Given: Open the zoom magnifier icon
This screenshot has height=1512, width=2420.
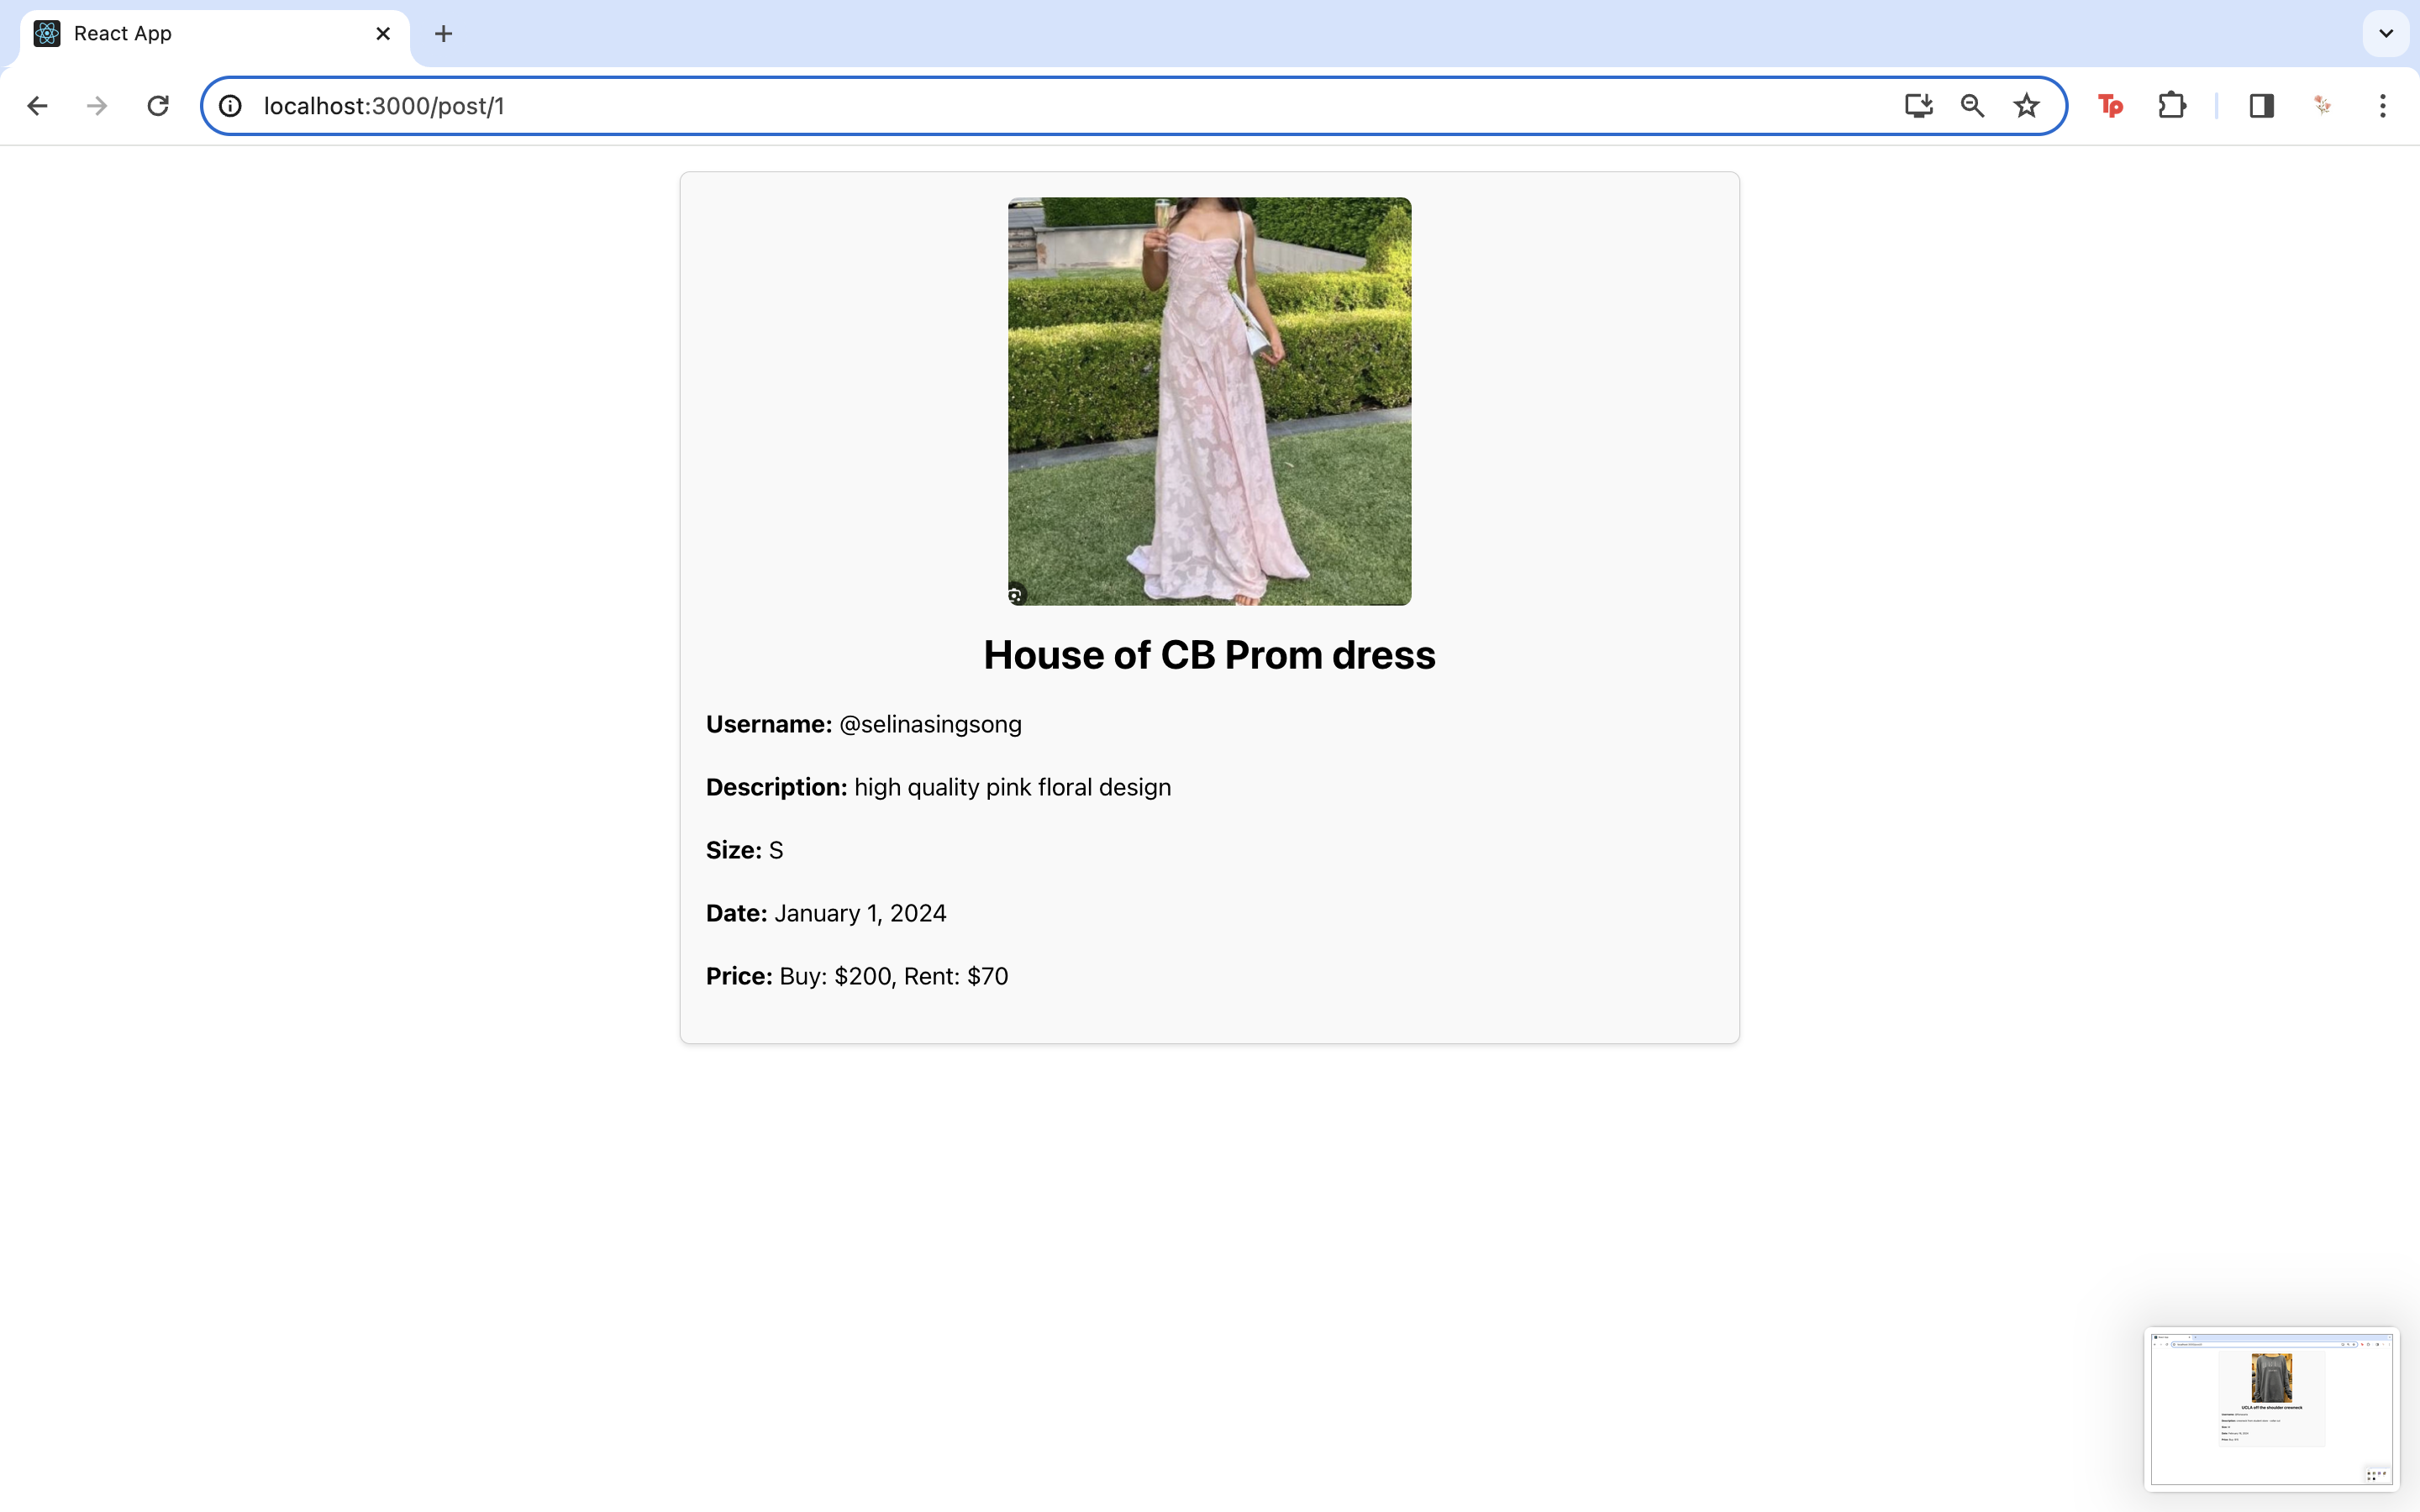Looking at the screenshot, I should pos(1972,106).
